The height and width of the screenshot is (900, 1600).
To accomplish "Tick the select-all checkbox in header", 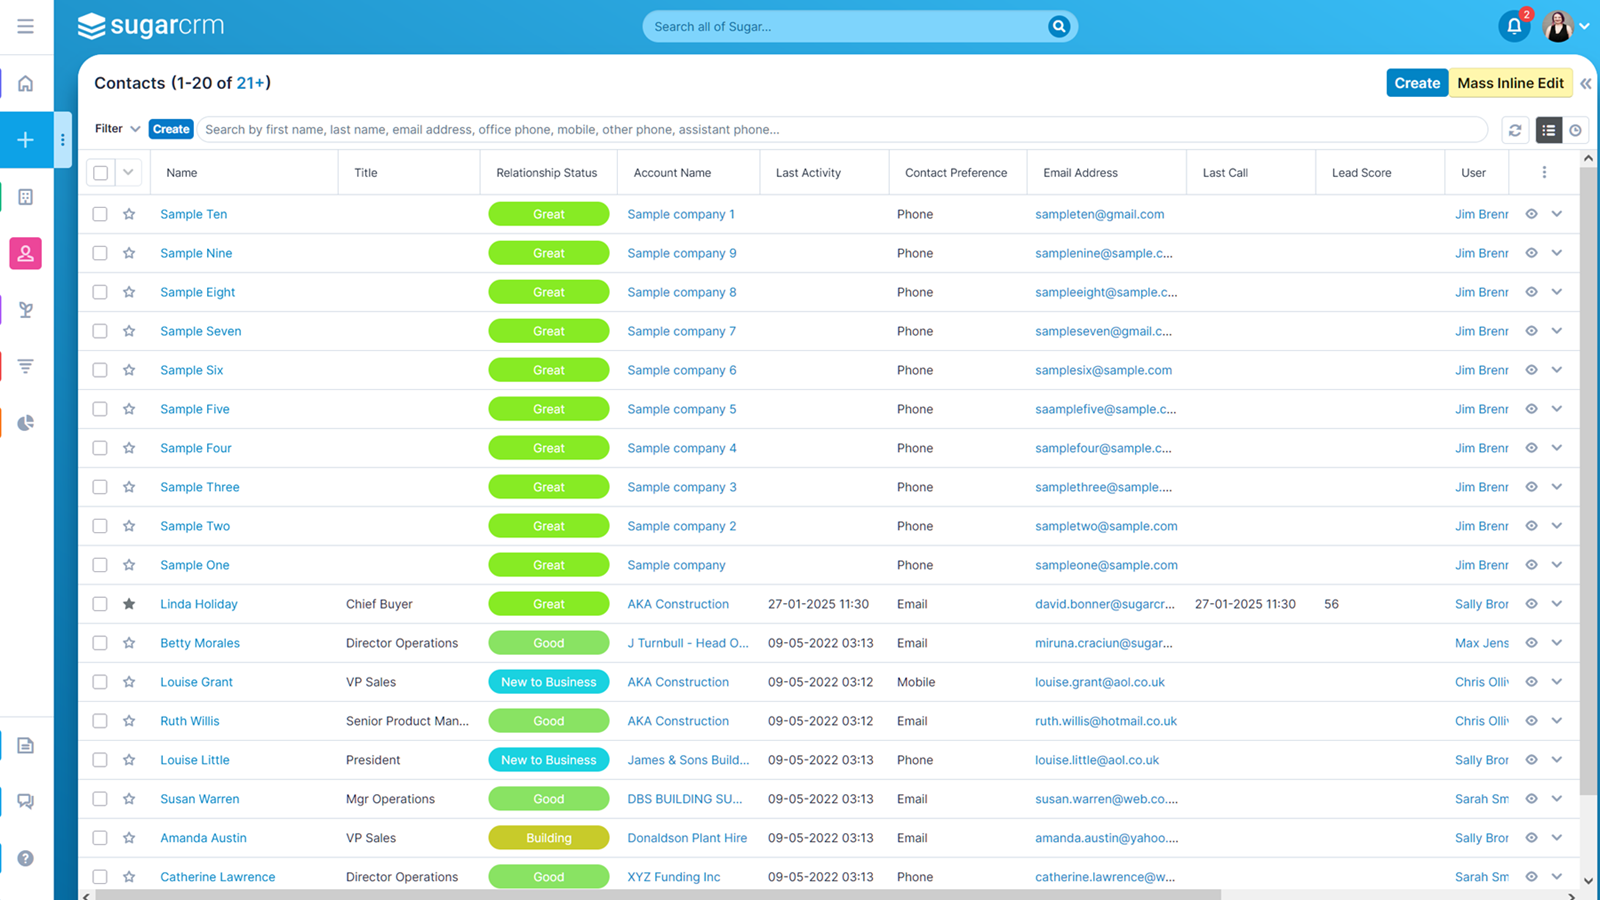I will click(x=101, y=173).
